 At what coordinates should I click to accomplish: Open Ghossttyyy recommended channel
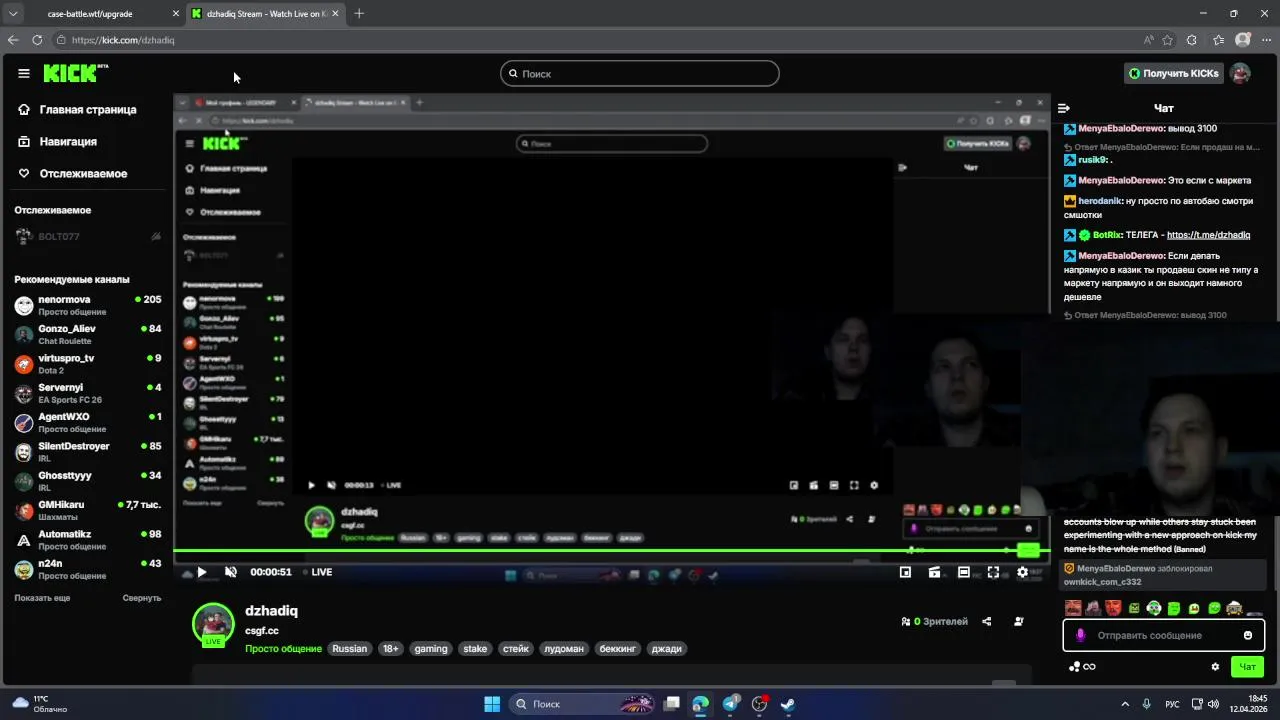(x=87, y=481)
